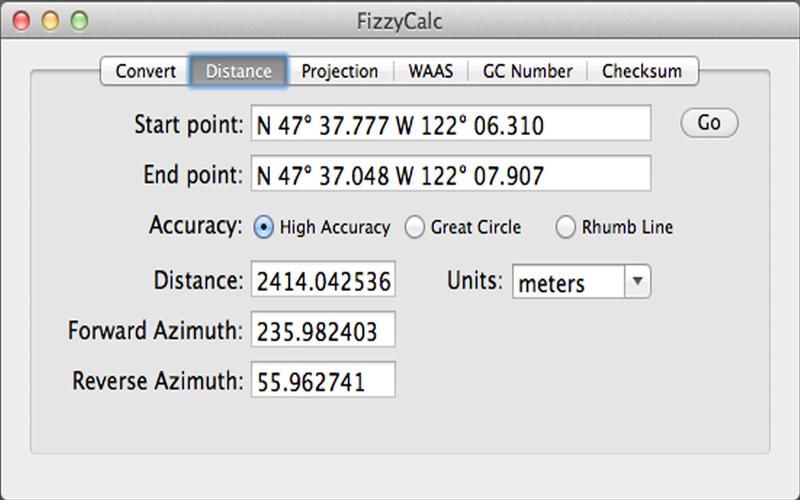Switch to the Convert tab
The width and height of the screenshot is (800, 500).
click(145, 71)
